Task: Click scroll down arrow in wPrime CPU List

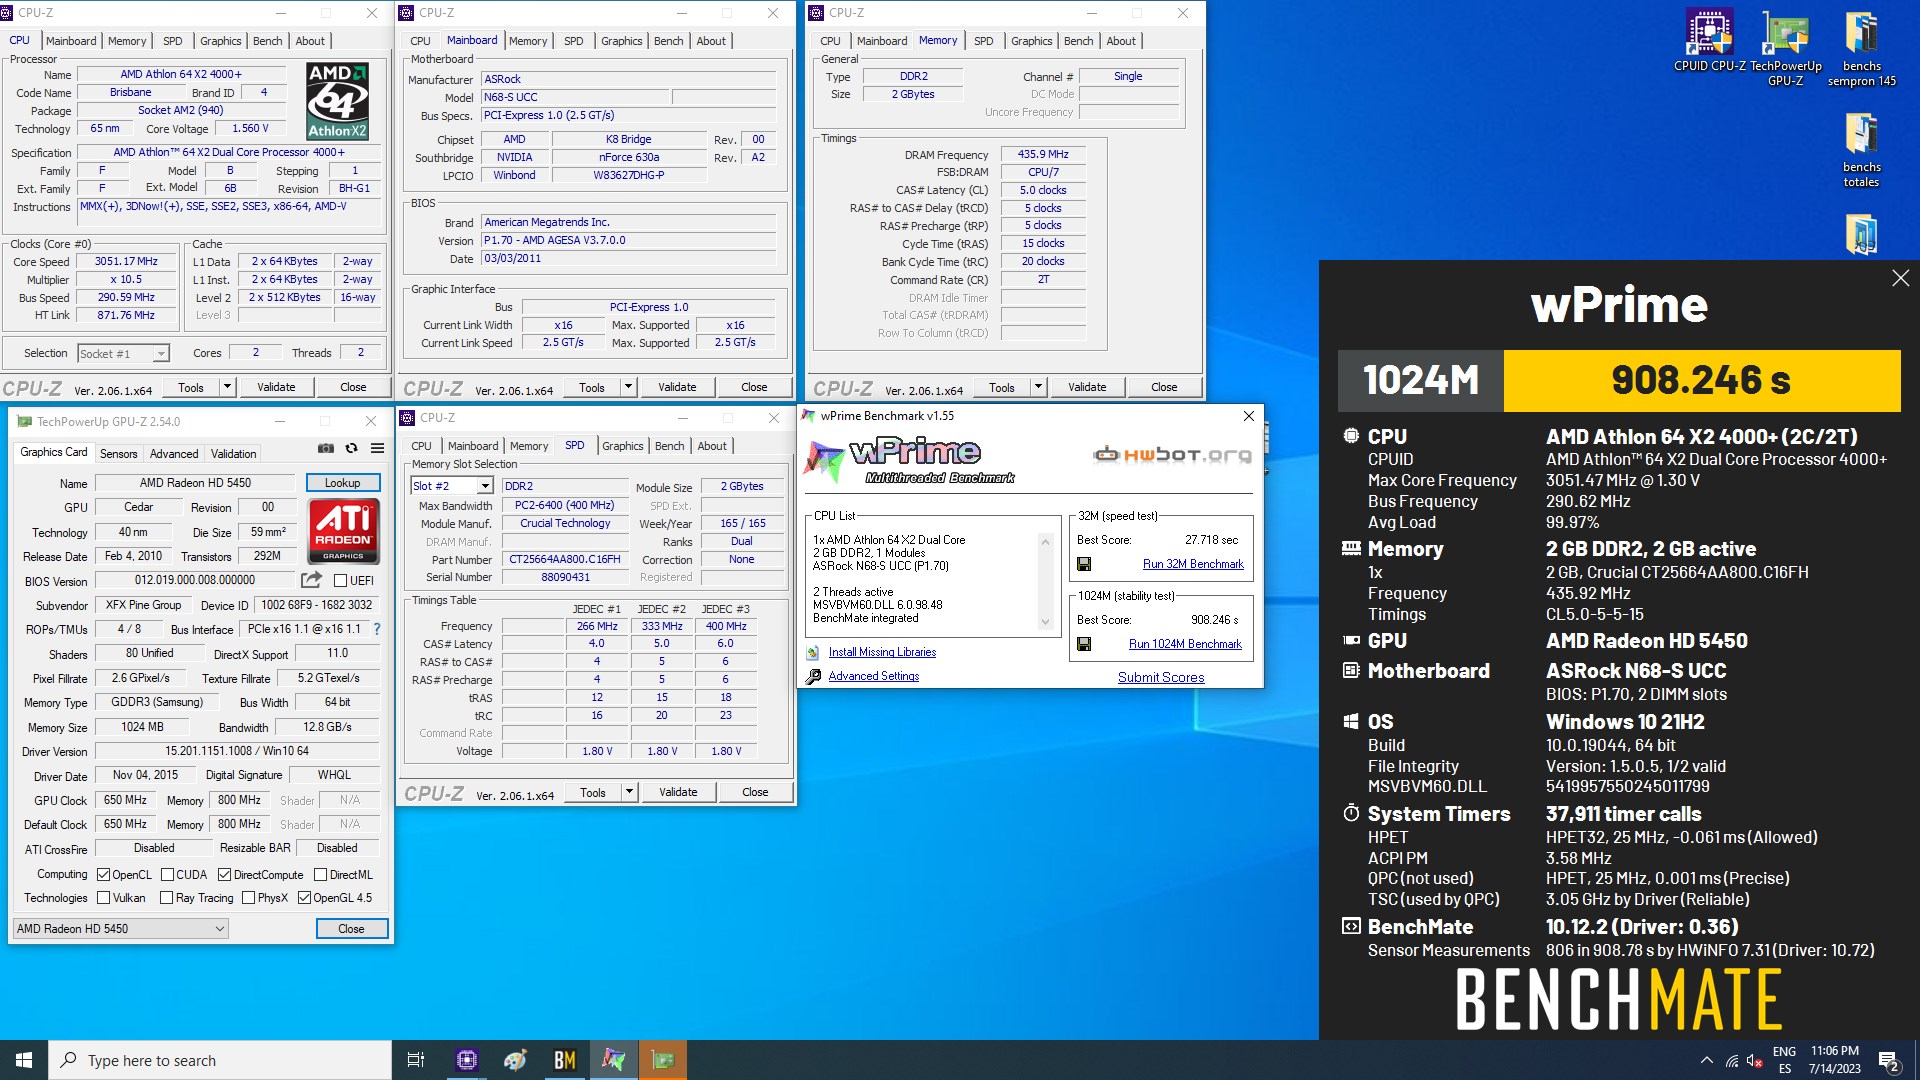Action: click(x=1045, y=622)
